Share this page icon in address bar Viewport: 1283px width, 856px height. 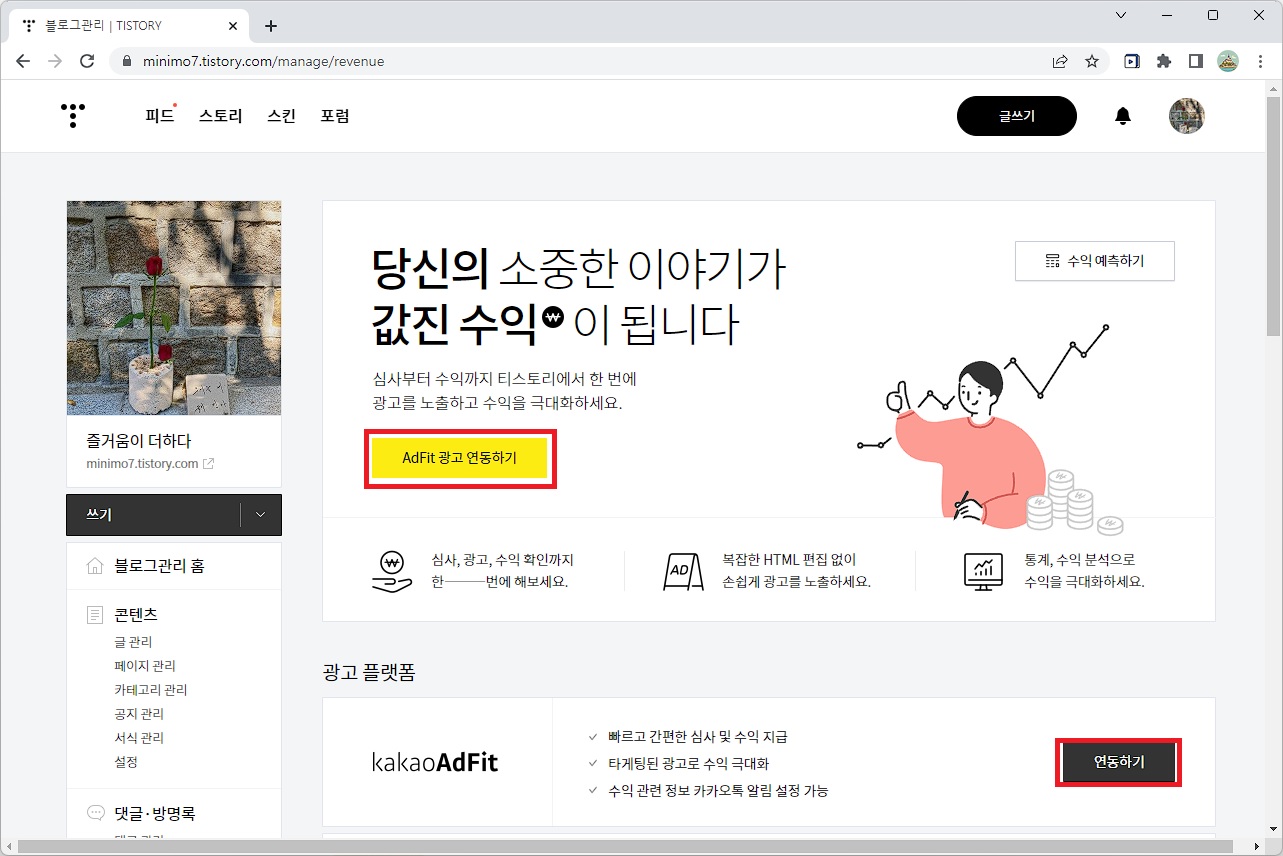1060,61
